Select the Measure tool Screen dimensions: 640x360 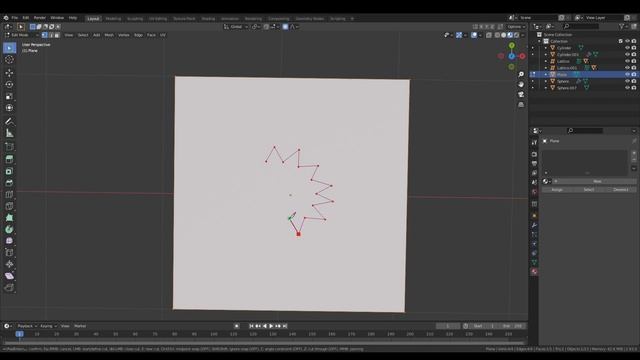point(9,133)
